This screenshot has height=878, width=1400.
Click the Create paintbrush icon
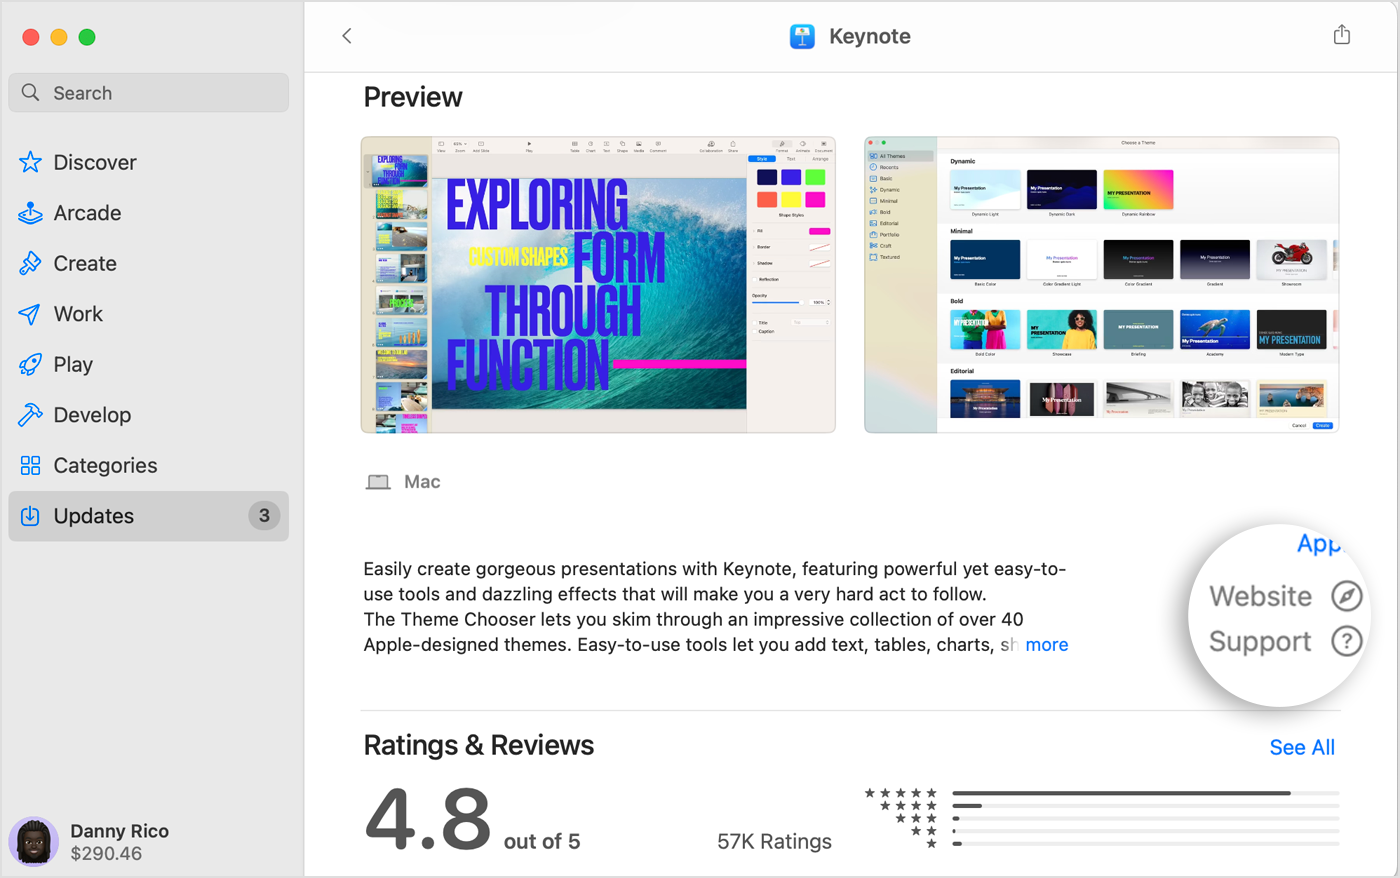click(x=31, y=263)
